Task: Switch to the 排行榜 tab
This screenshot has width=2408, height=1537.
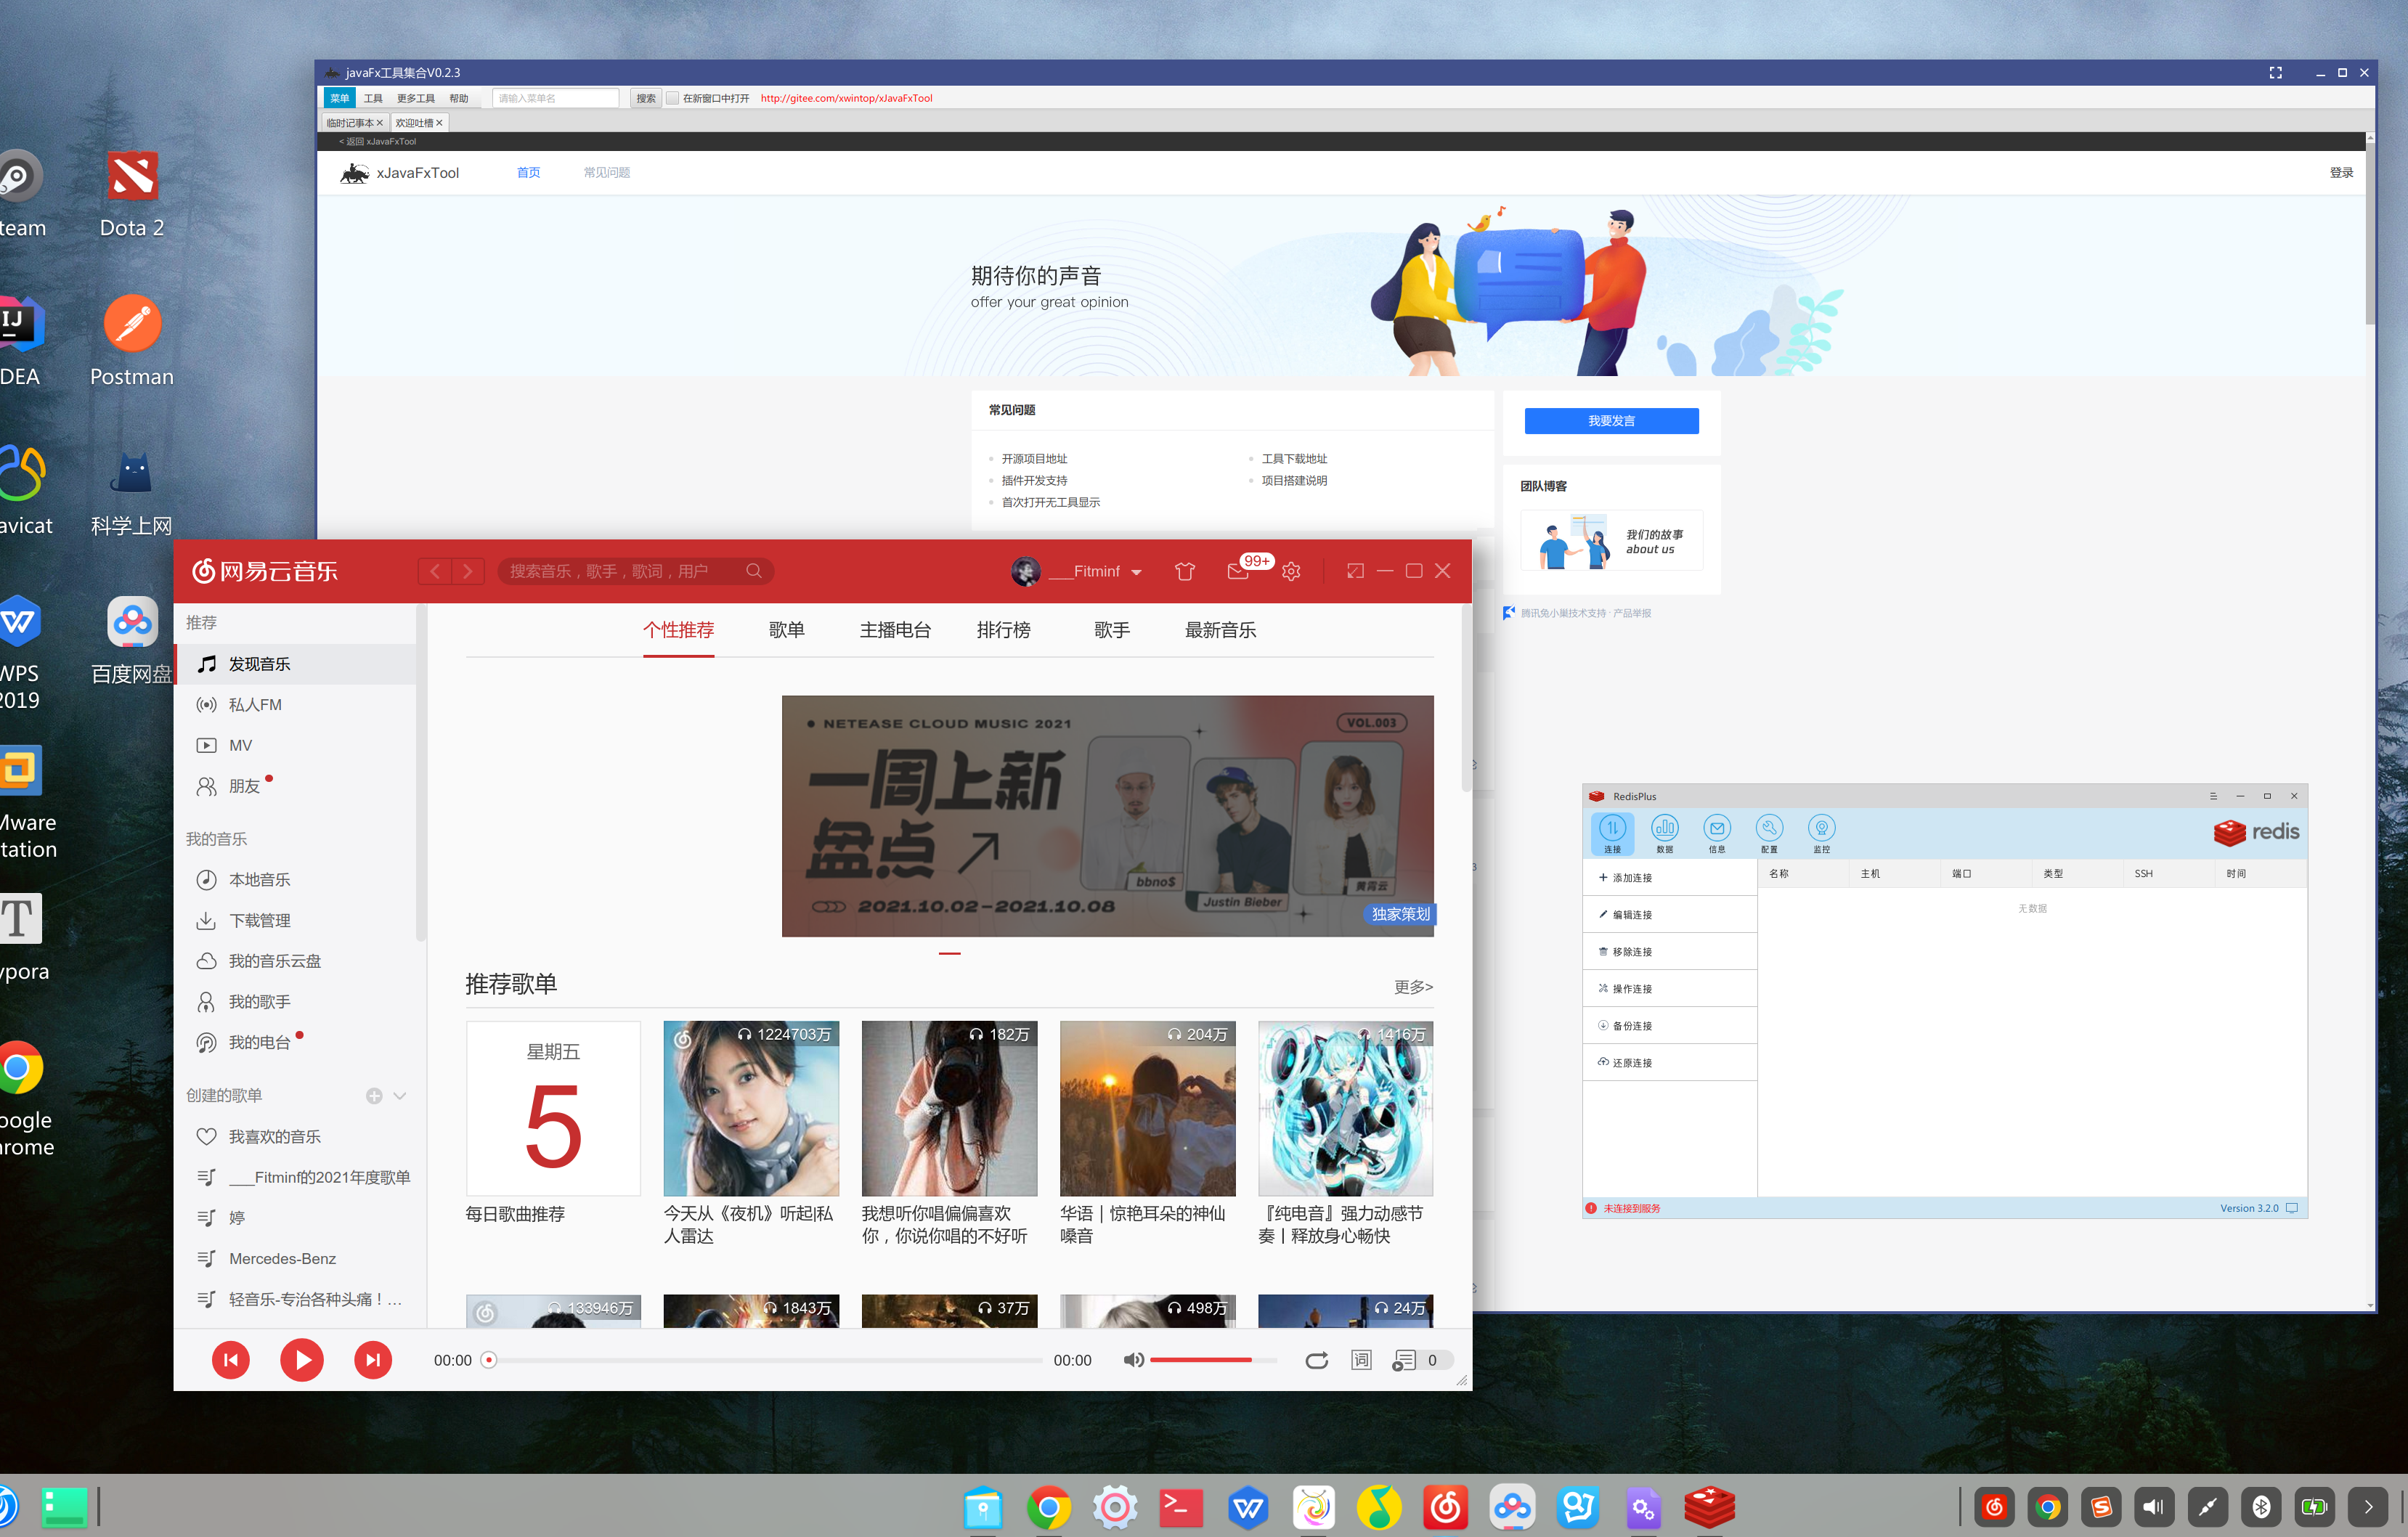Action: tap(1003, 630)
